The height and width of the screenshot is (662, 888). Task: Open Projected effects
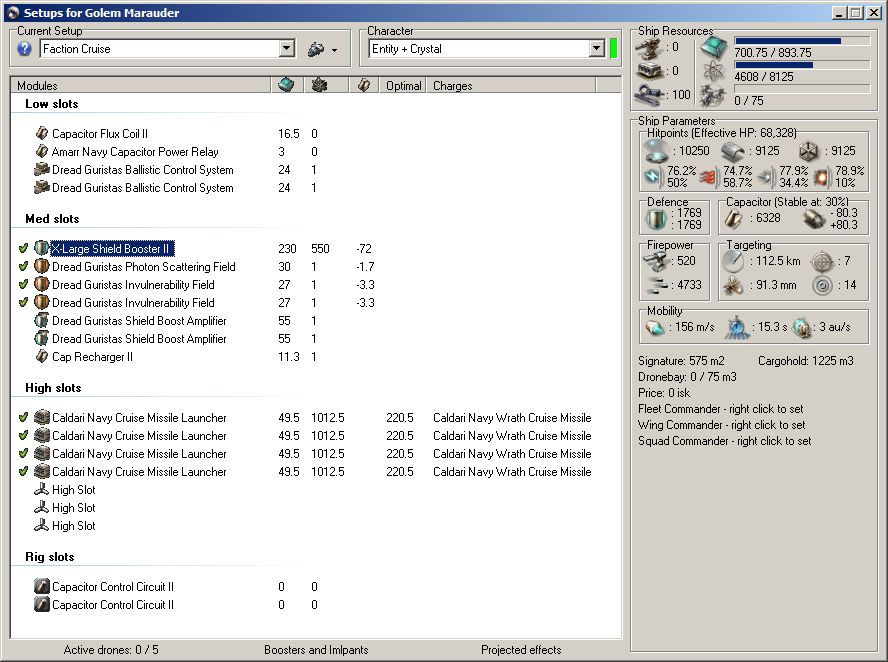521,650
